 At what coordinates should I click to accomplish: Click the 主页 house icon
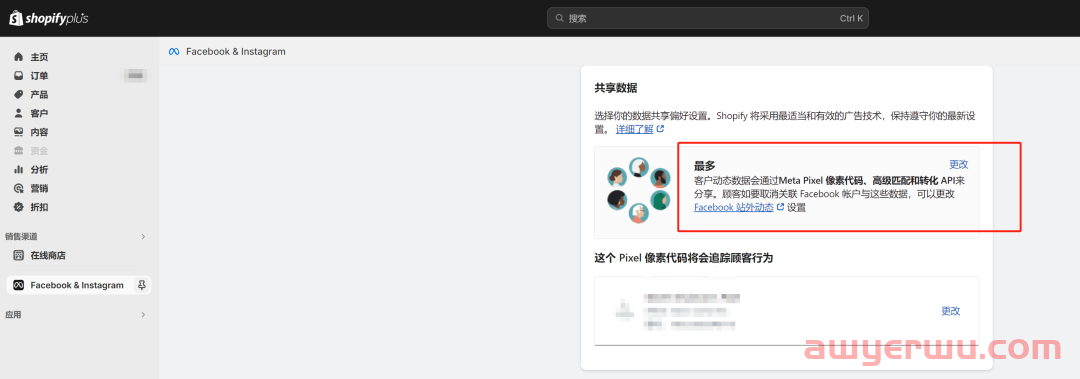(x=19, y=57)
